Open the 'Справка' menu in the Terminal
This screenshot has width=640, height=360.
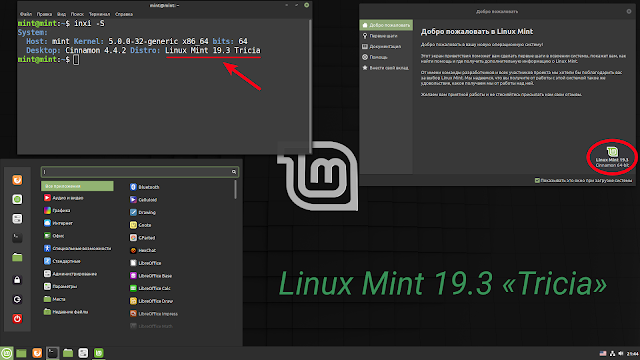124,14
